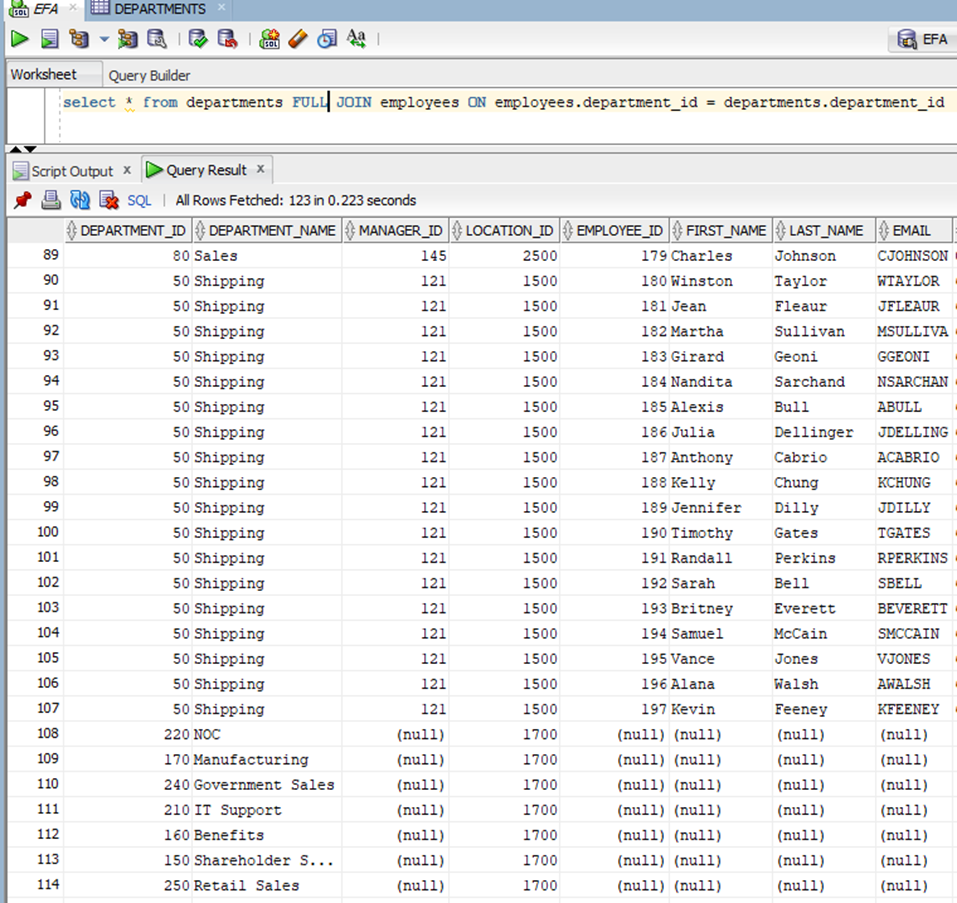Sort by LAST_NAME column header

tap(823, 231)
